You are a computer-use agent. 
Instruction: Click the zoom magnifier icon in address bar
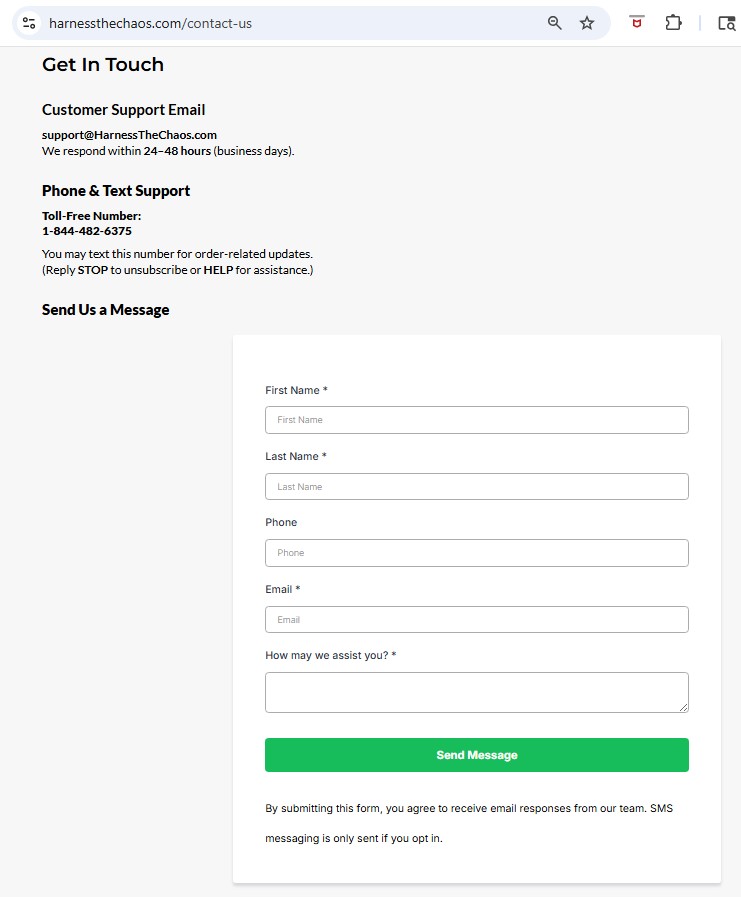[555, 23]
